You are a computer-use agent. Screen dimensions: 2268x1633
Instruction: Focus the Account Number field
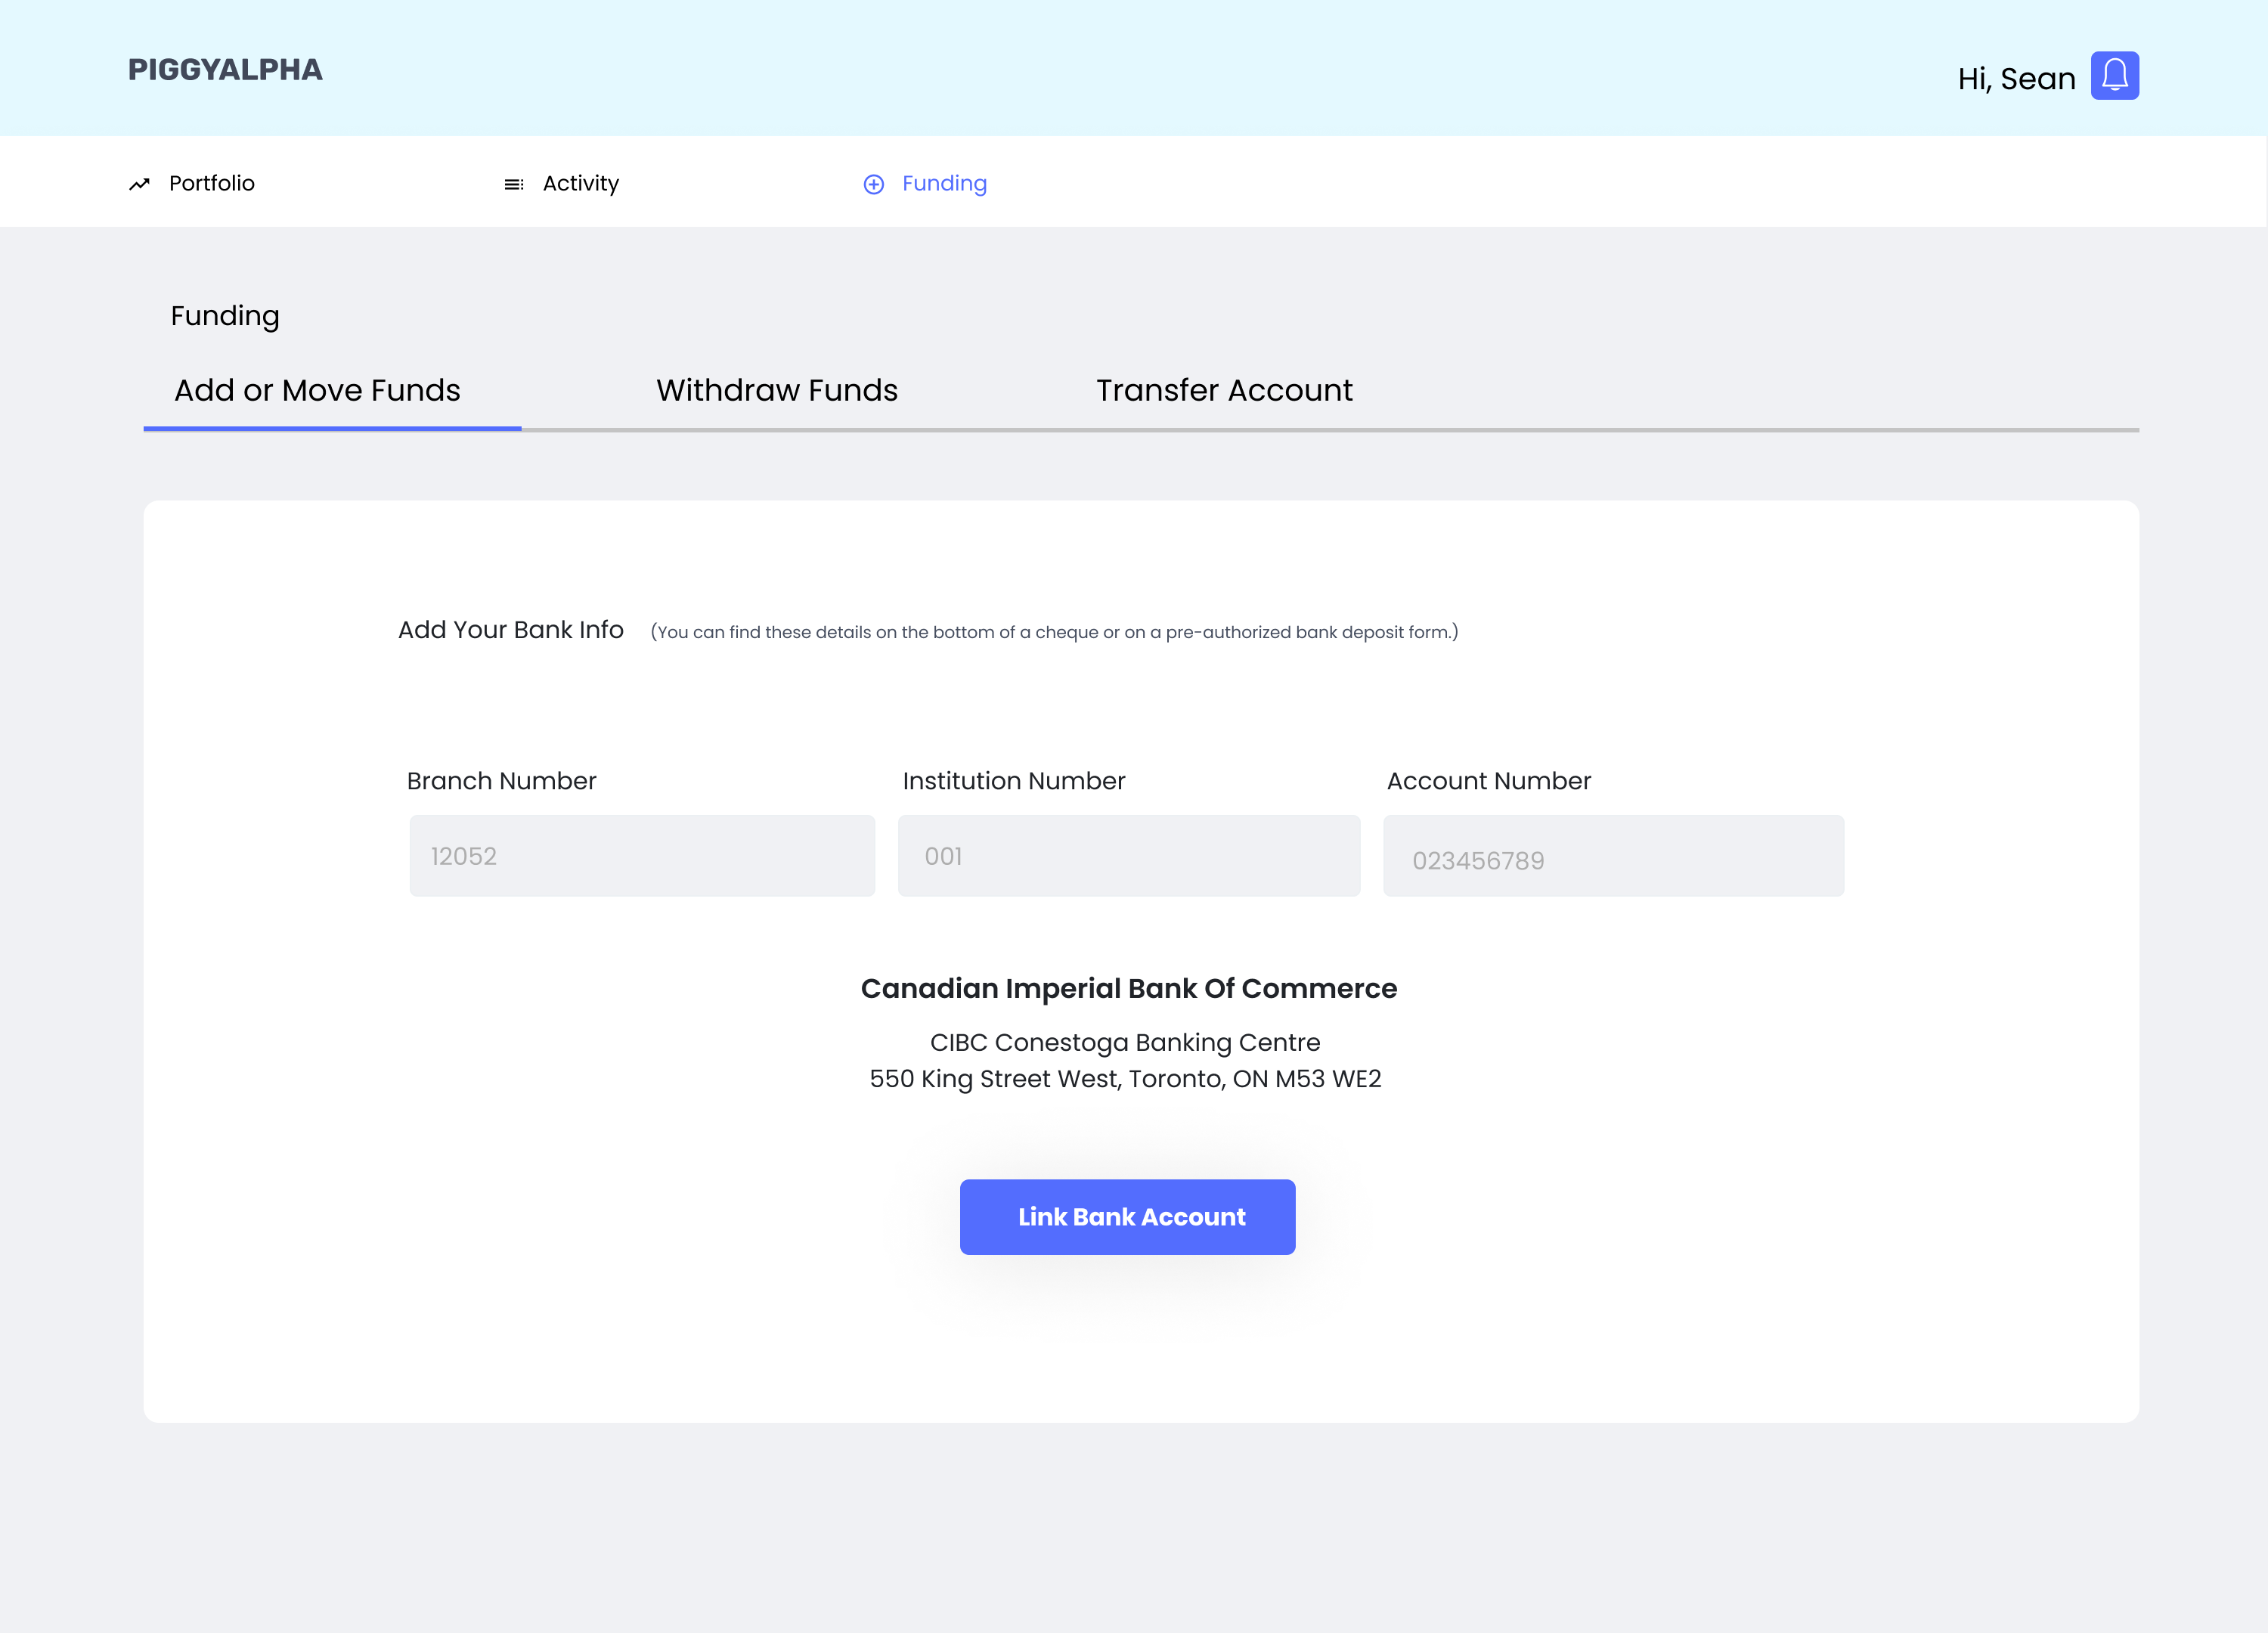(1612, 856)
